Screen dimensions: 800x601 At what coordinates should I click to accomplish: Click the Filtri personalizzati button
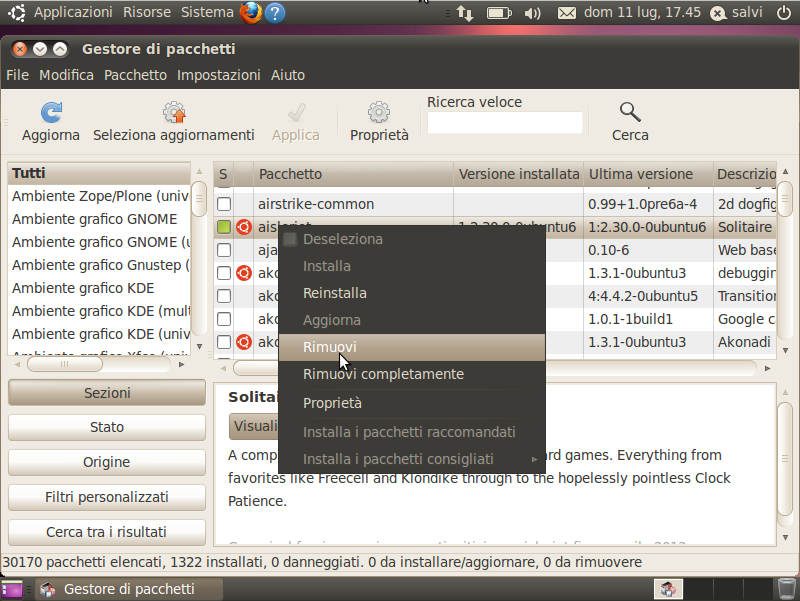coord(107,497)
